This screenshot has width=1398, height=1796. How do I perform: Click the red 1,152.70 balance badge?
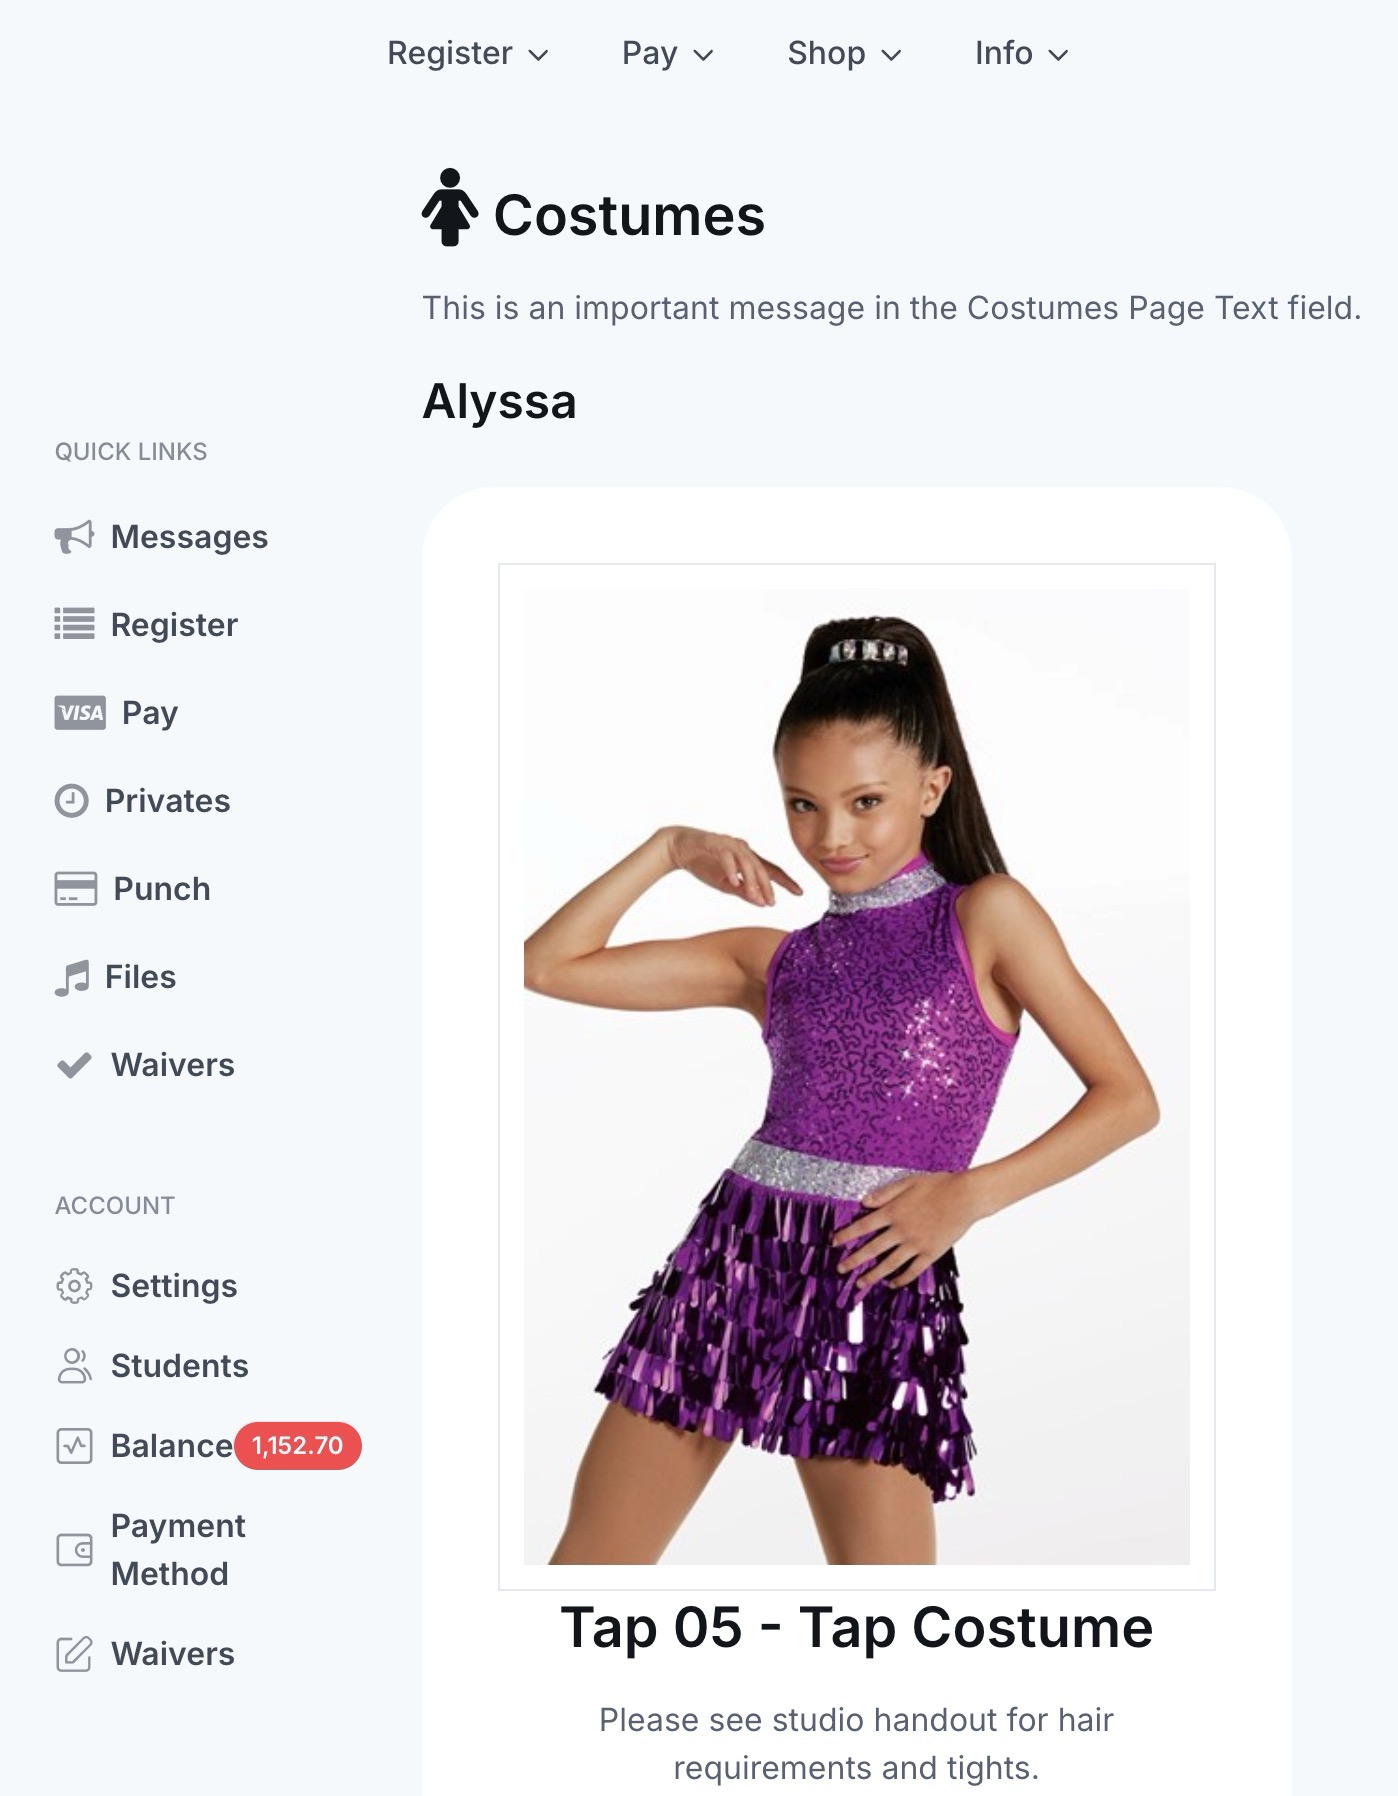[x=298, y=1446]
